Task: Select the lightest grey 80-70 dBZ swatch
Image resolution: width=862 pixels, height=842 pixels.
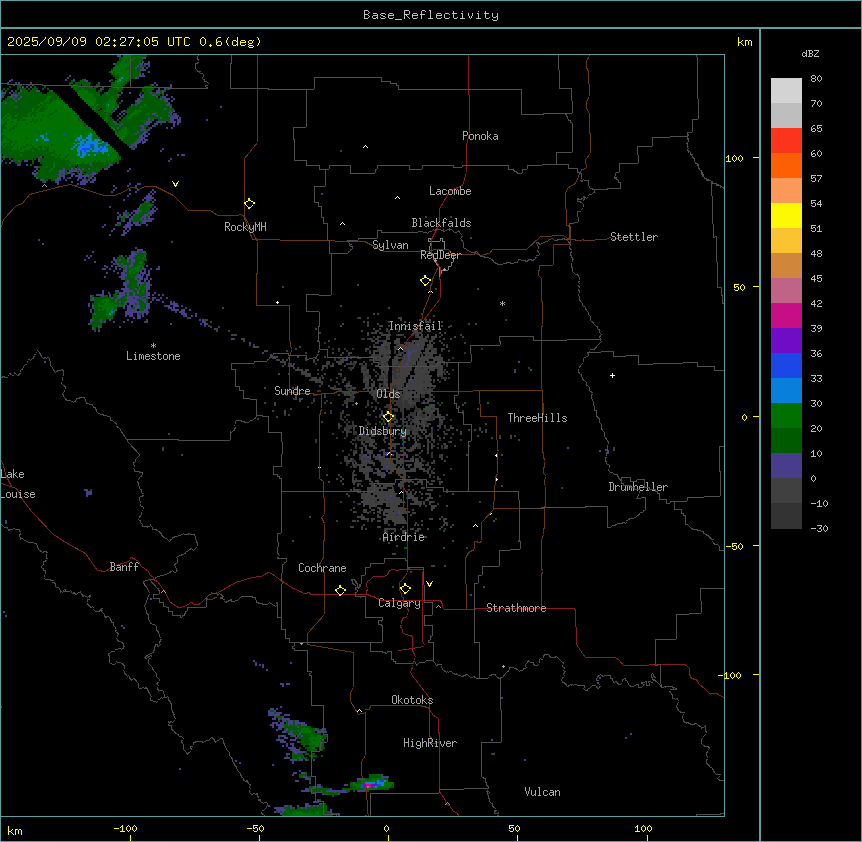Action: coord(786,91)
